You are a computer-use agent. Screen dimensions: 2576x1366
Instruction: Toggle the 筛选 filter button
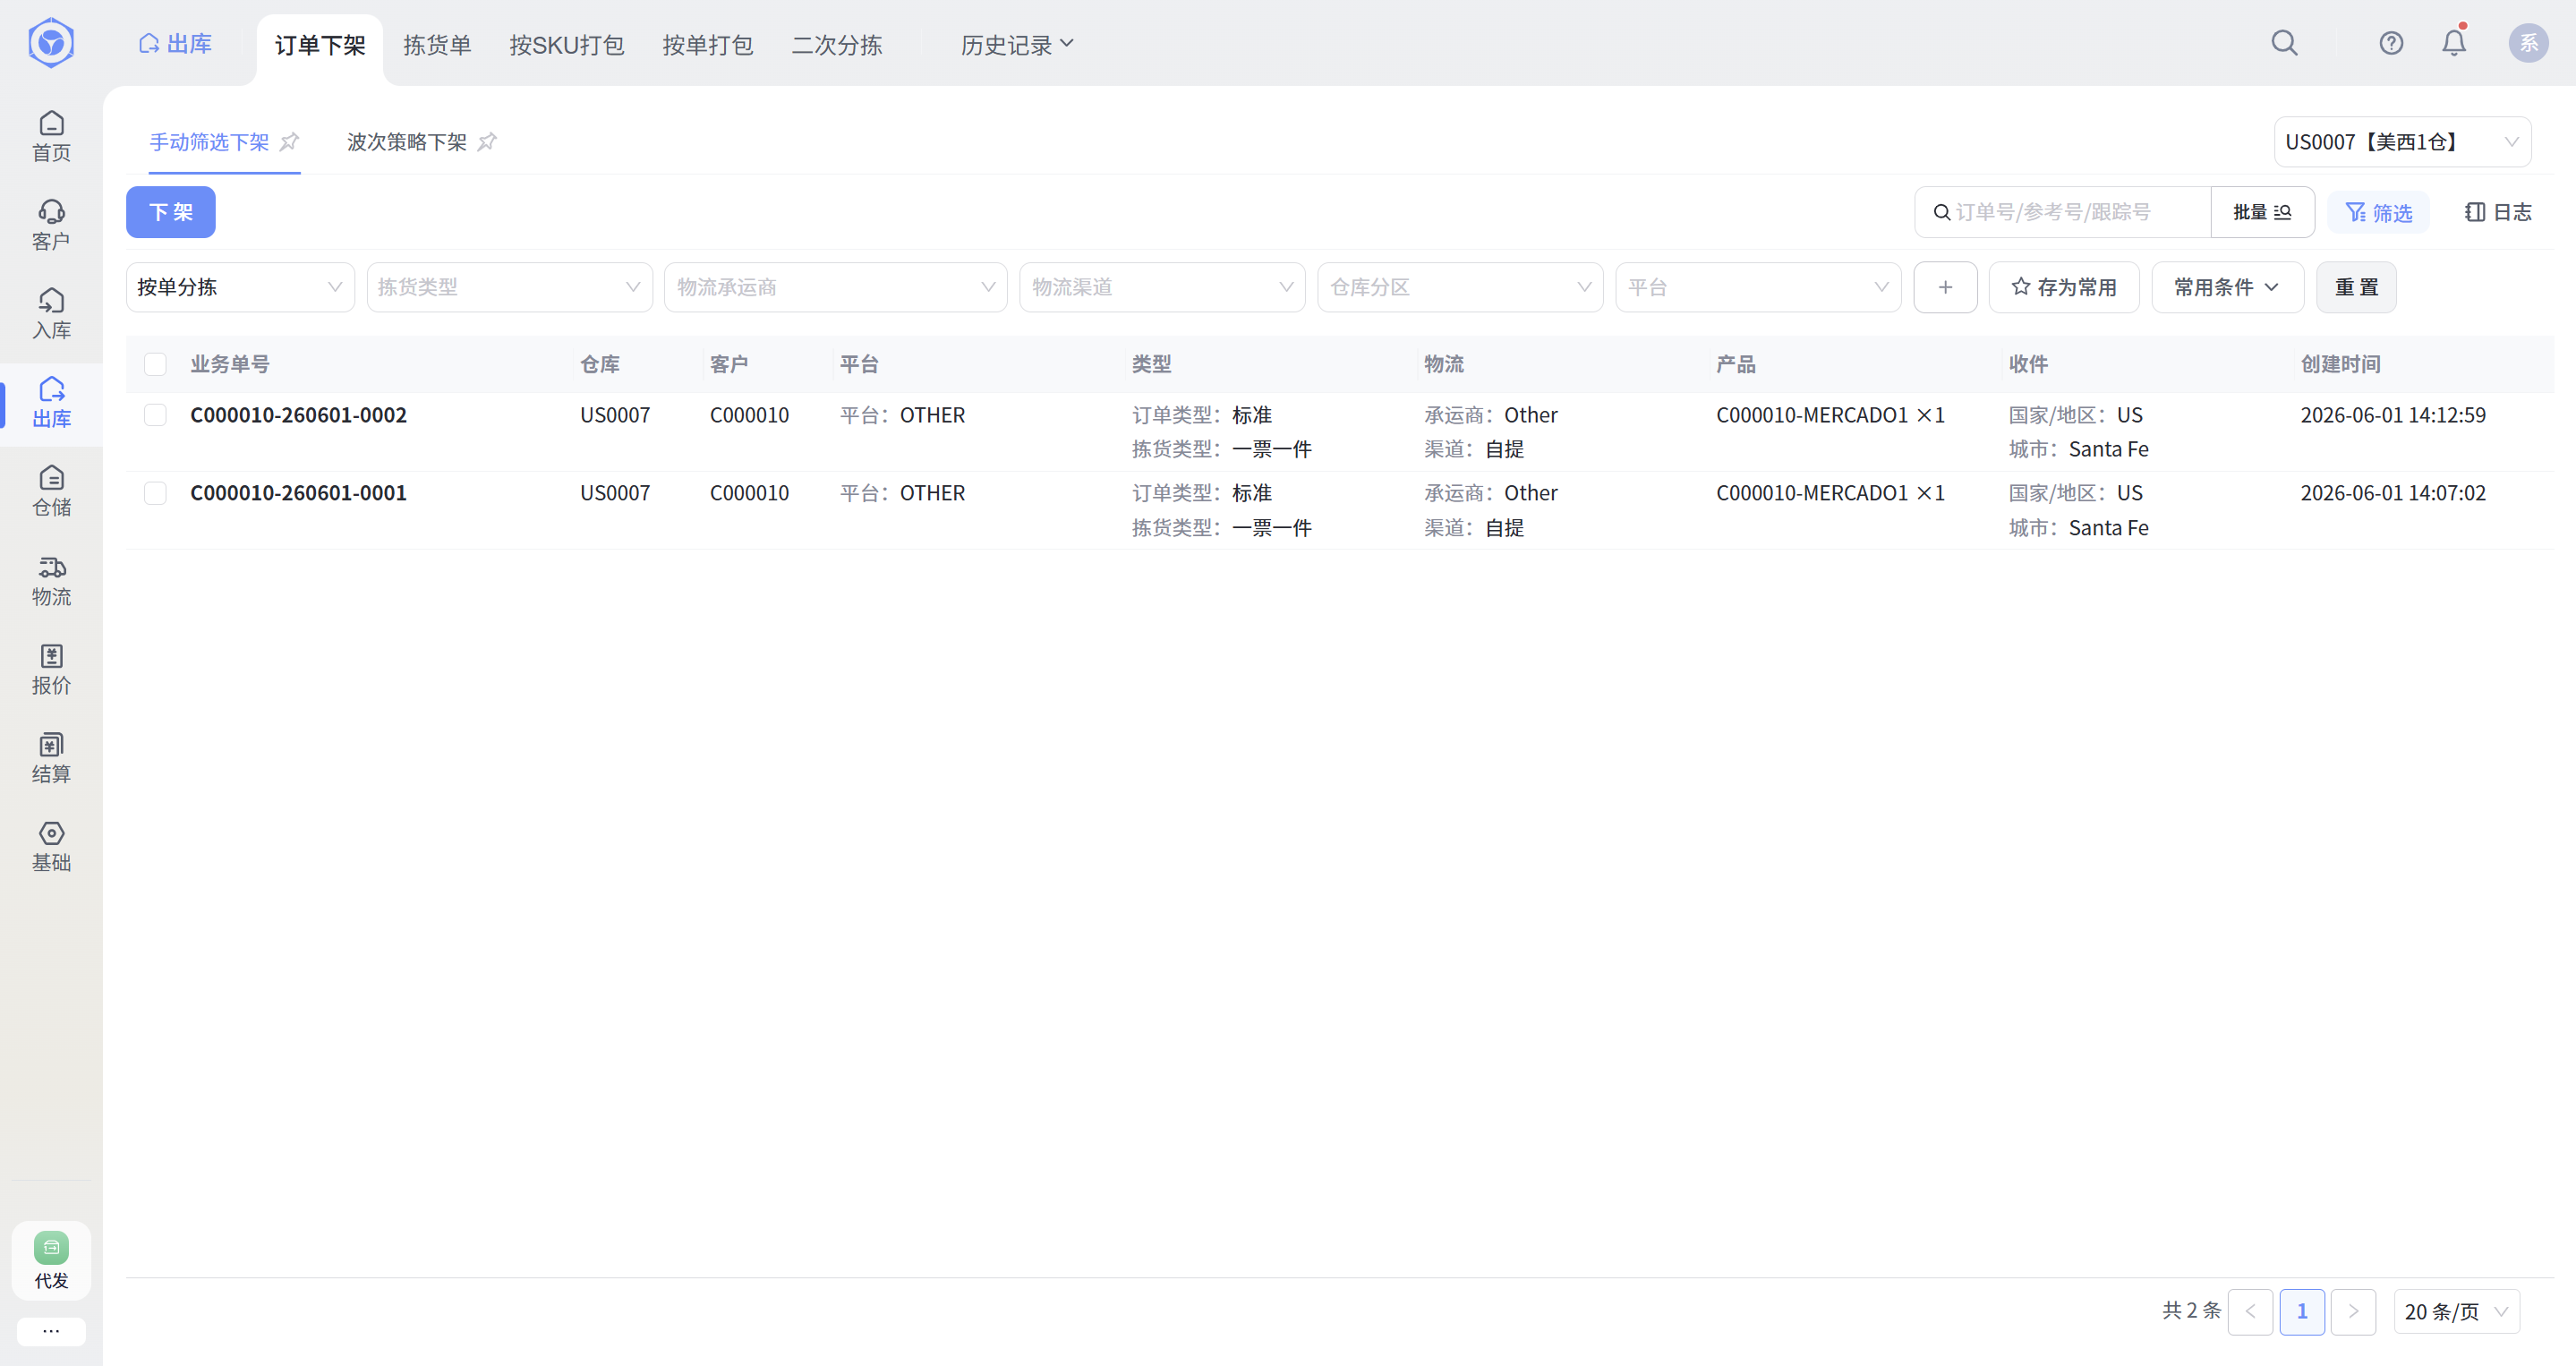(x=2379, y=212)
